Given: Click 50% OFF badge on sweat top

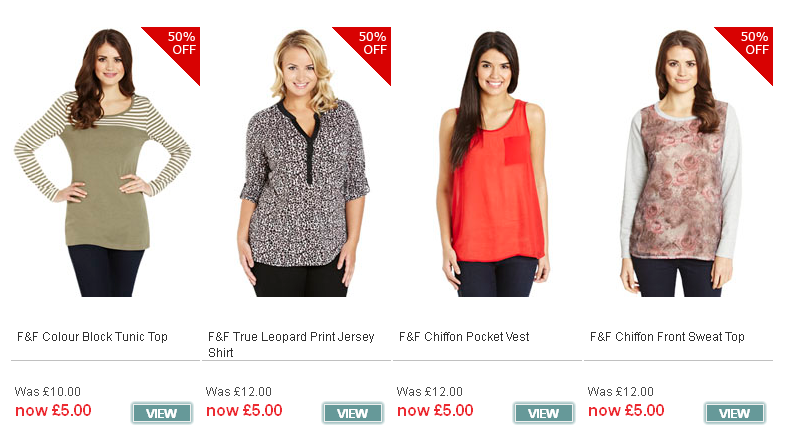Looking at the screenshot, I should pos(752,47).
